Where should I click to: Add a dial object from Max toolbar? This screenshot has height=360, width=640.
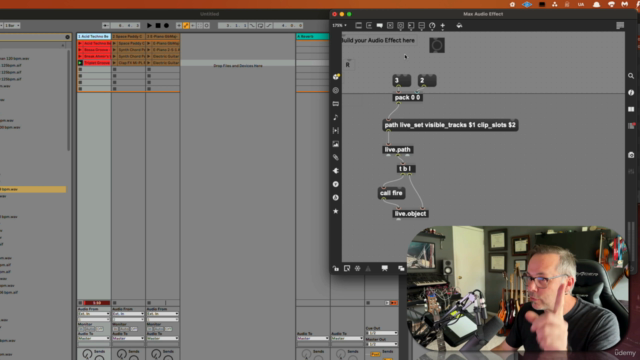[x=432, y=25]
